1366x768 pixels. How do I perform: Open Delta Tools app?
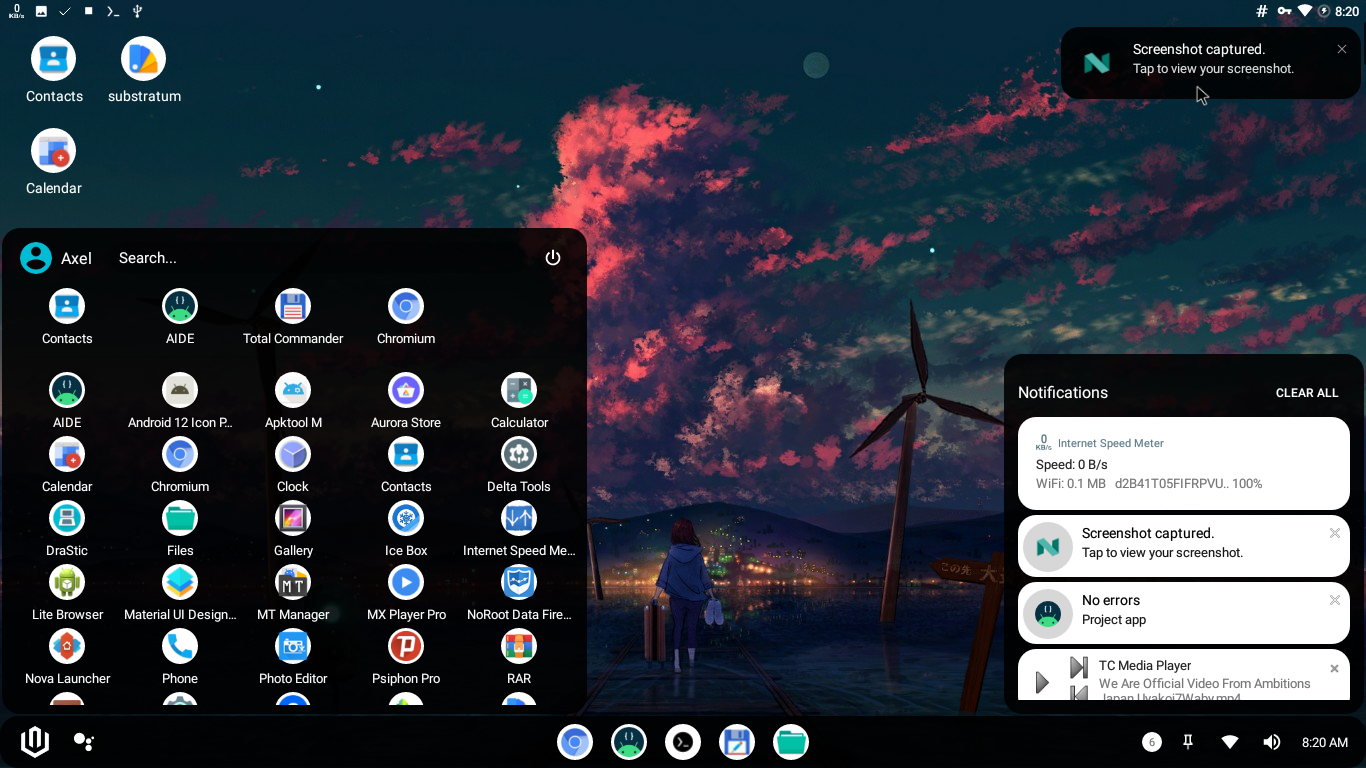tap(519, 465)
